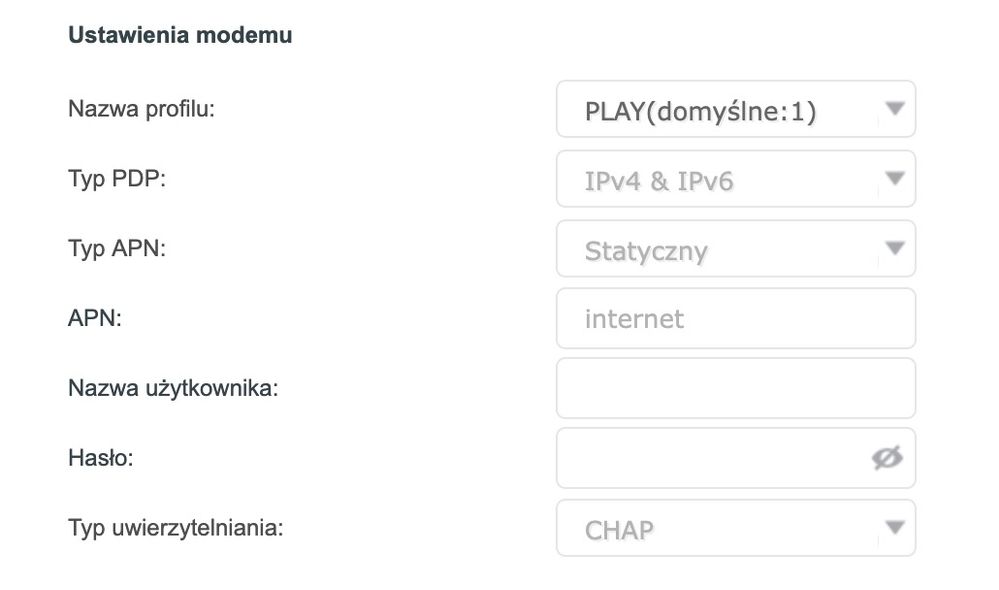The image size is (999, 590).
Task: Focus the Nazwa użytkownika text field
Action: 735,388
